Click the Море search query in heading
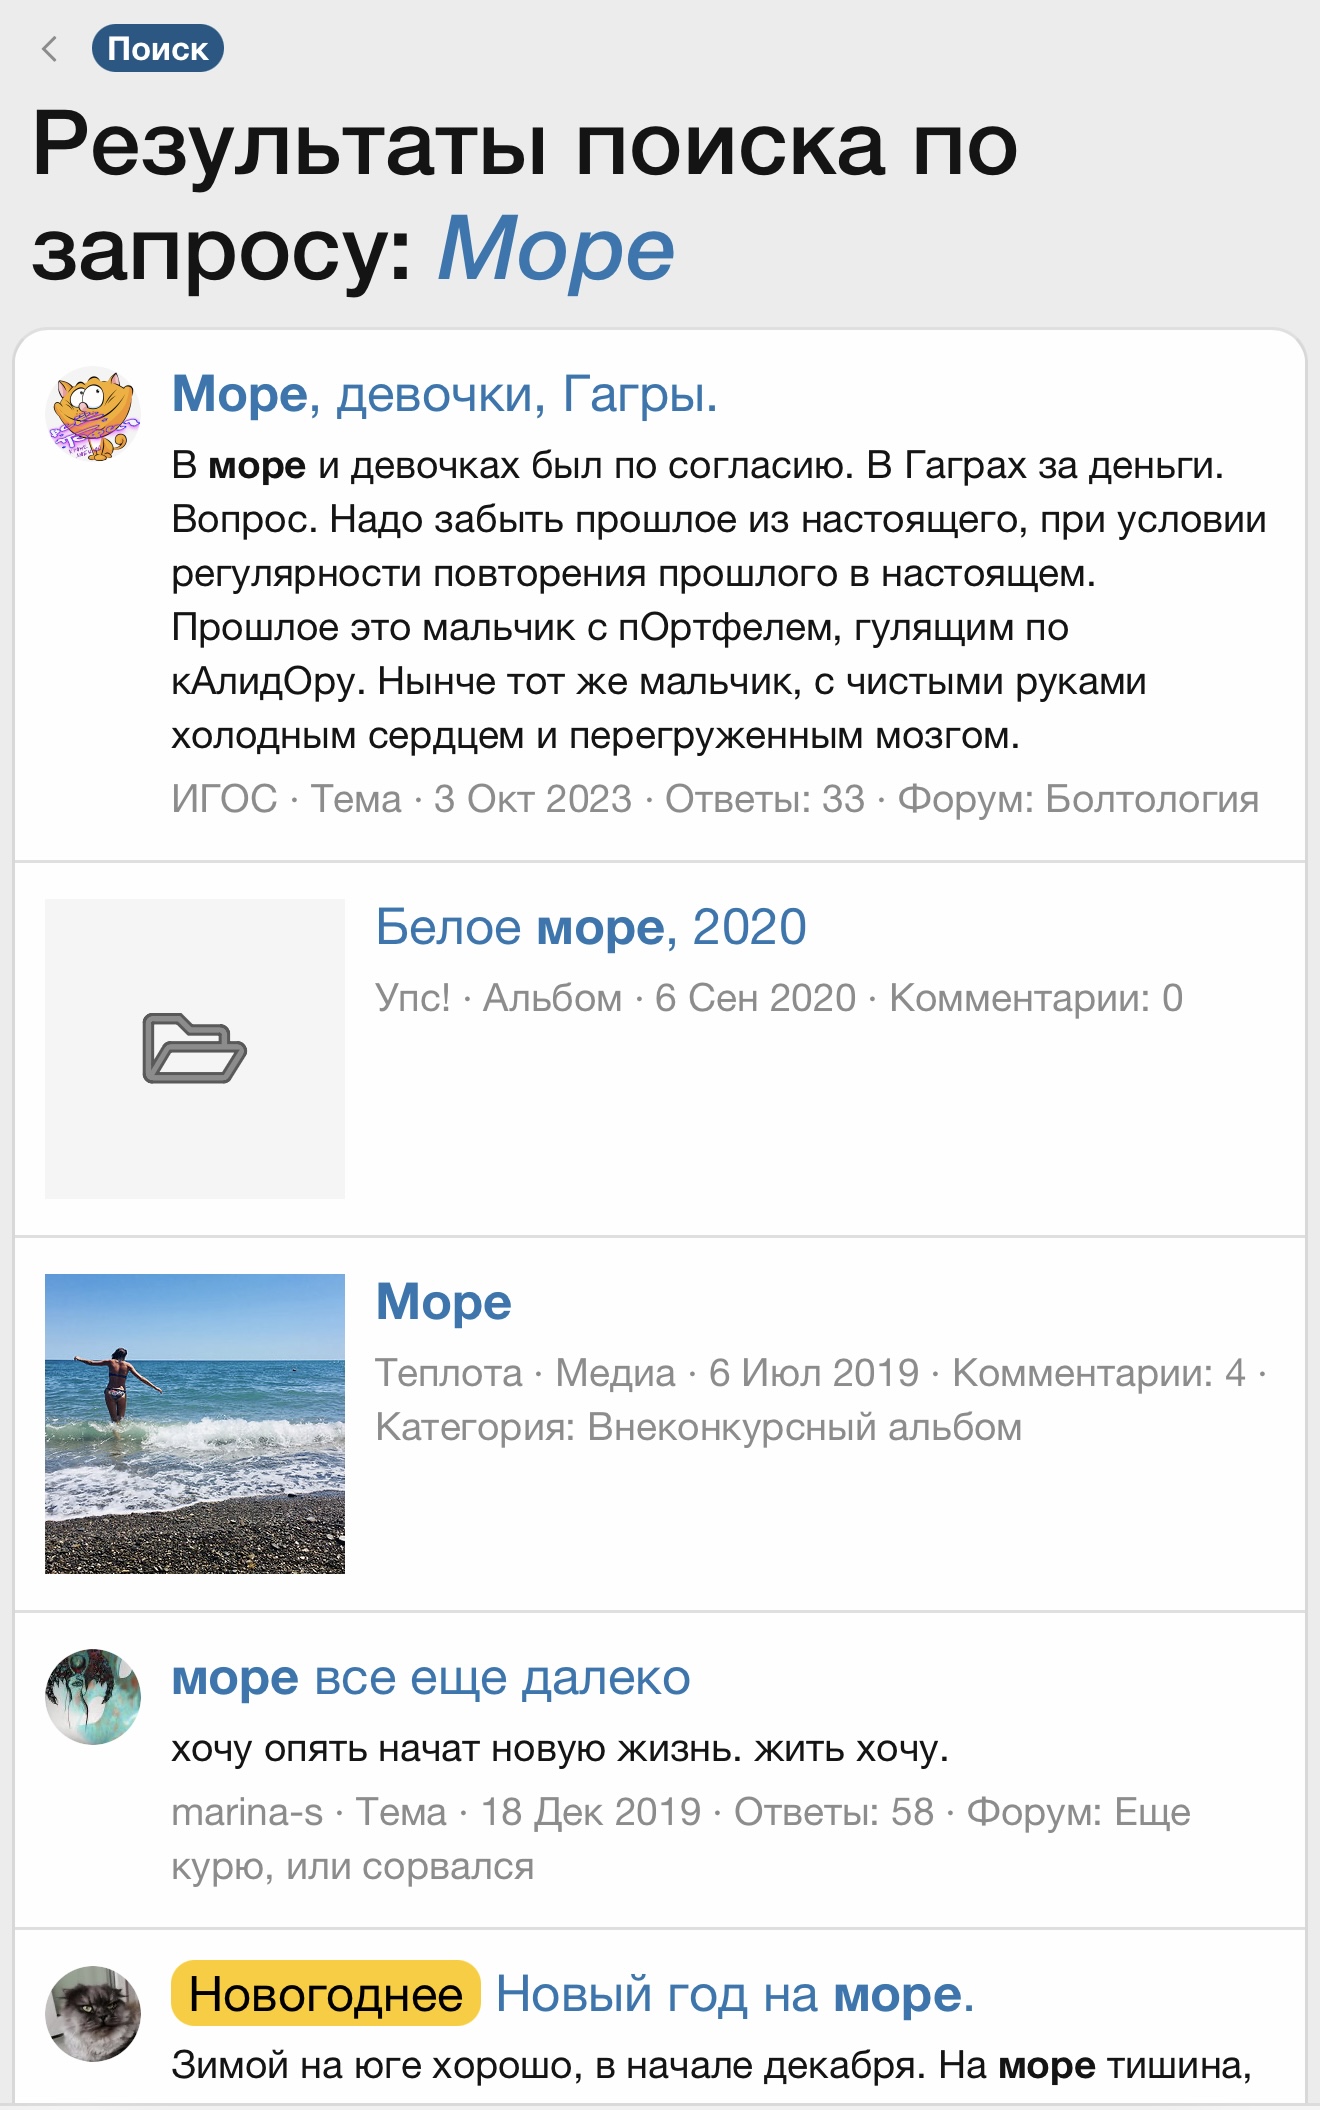Viewport: 1320px width, 2110px height. click(x=555, y=249)
